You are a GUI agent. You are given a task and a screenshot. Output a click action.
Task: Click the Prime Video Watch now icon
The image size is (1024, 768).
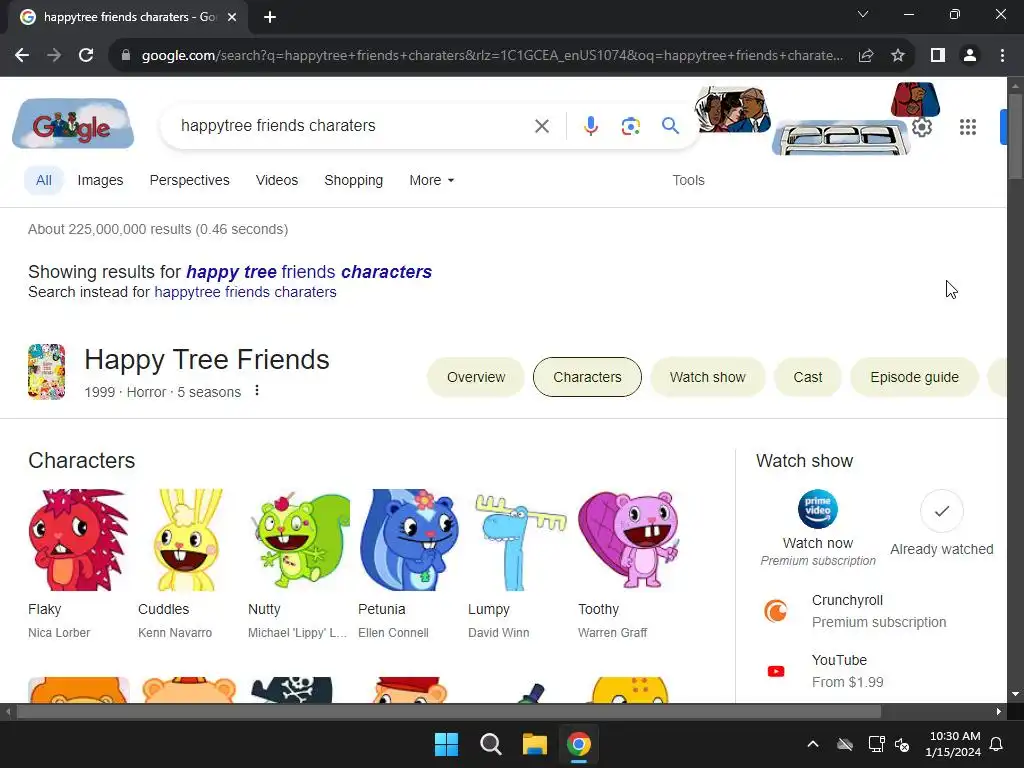click(818, 509)
